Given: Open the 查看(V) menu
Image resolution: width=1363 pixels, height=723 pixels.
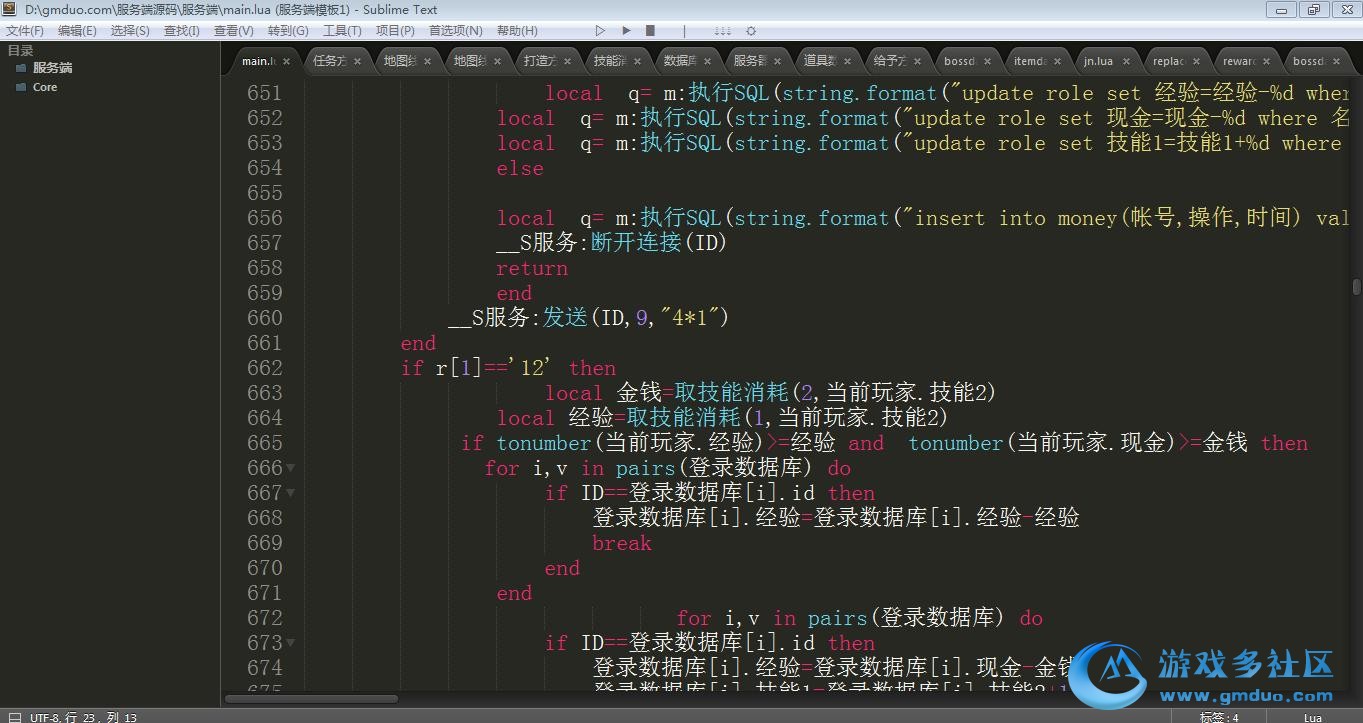Looking at the screenshot, I should (x=233, y=31).
